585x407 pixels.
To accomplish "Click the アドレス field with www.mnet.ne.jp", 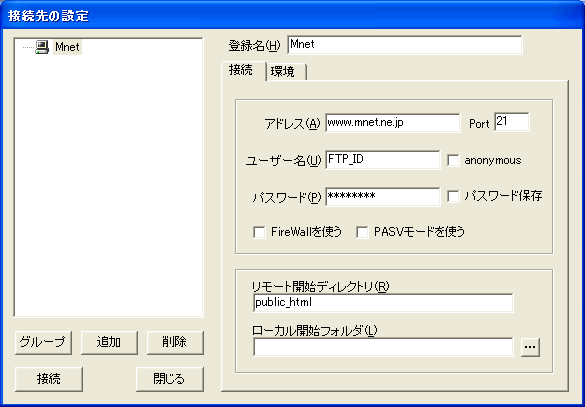I will click(393, 123).
